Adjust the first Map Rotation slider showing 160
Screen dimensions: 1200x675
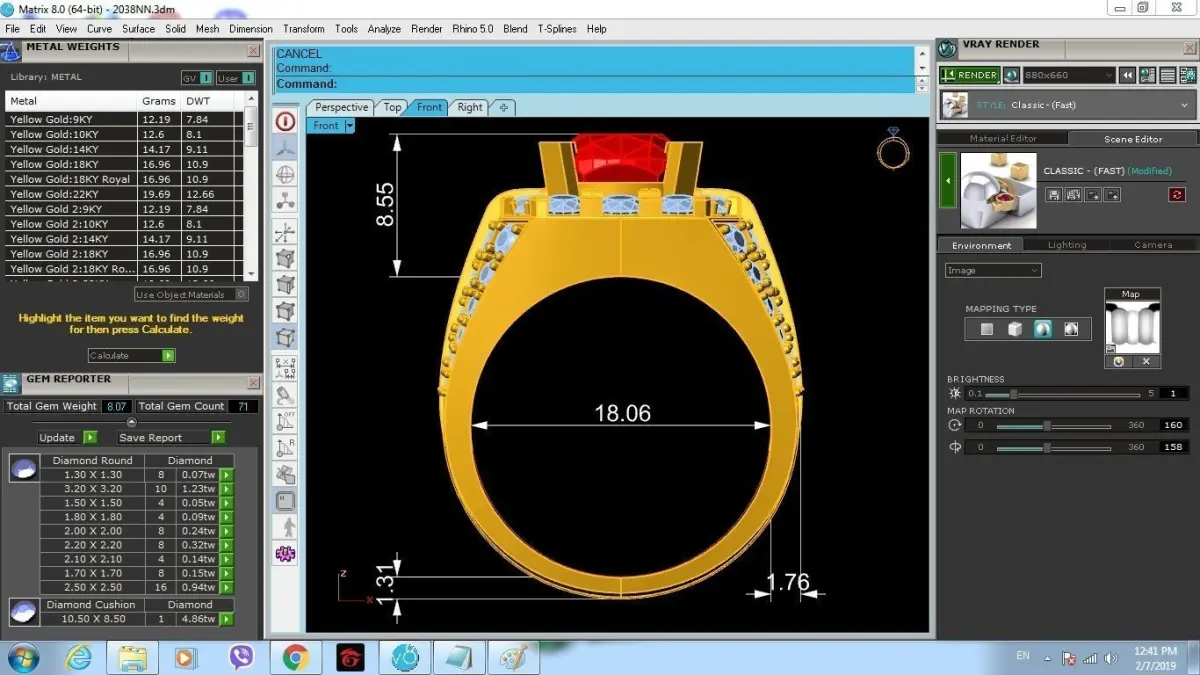point(1054,426)
